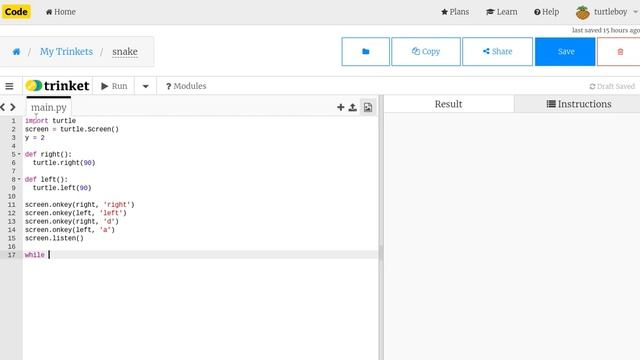The width and height of the screenshot is (640, 360).
Task: Click the editor/result pane divider handle
Action: pyautogui.click(x=381, y=252)
